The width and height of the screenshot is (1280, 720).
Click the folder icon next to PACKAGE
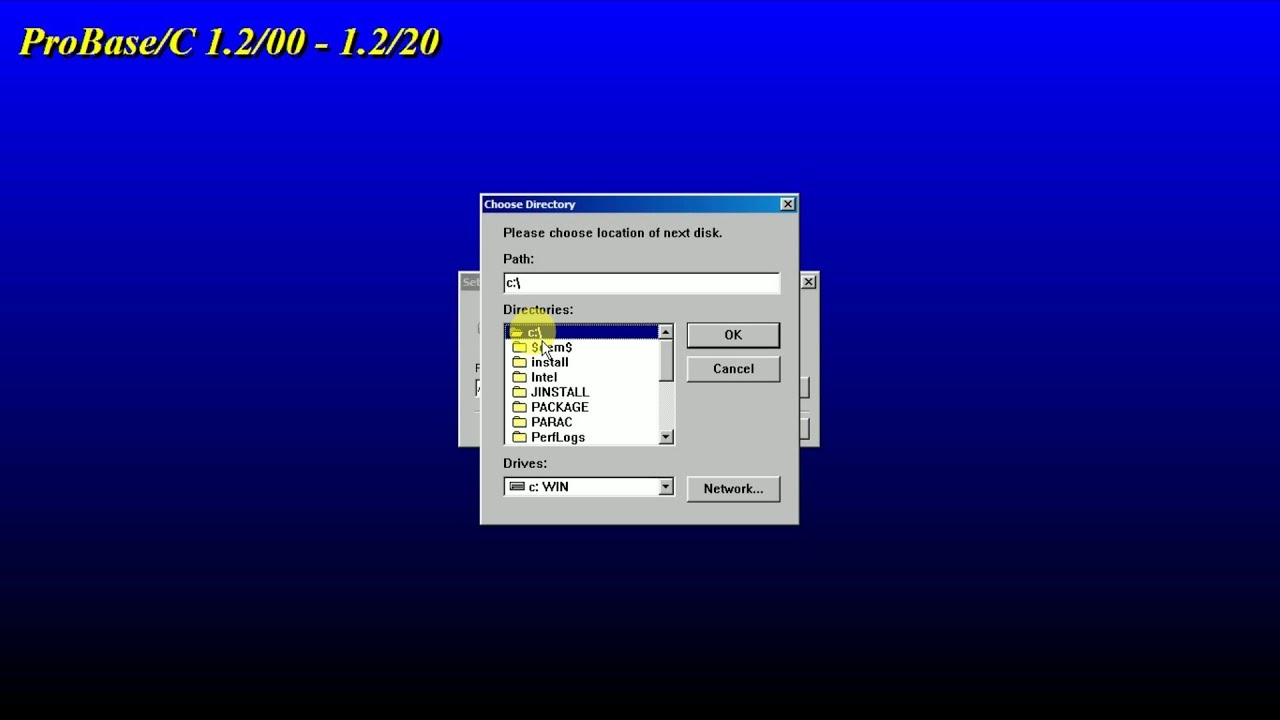point(519,407)
